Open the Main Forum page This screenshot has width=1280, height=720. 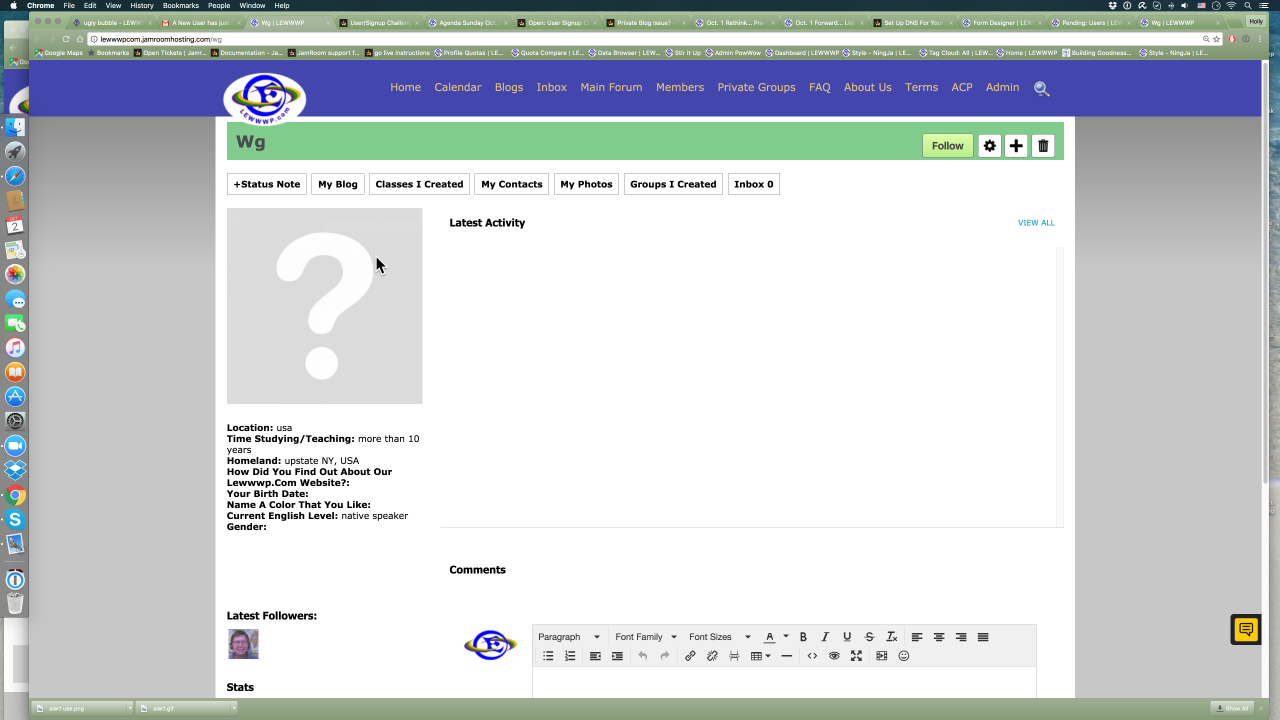tap(611, 87)
